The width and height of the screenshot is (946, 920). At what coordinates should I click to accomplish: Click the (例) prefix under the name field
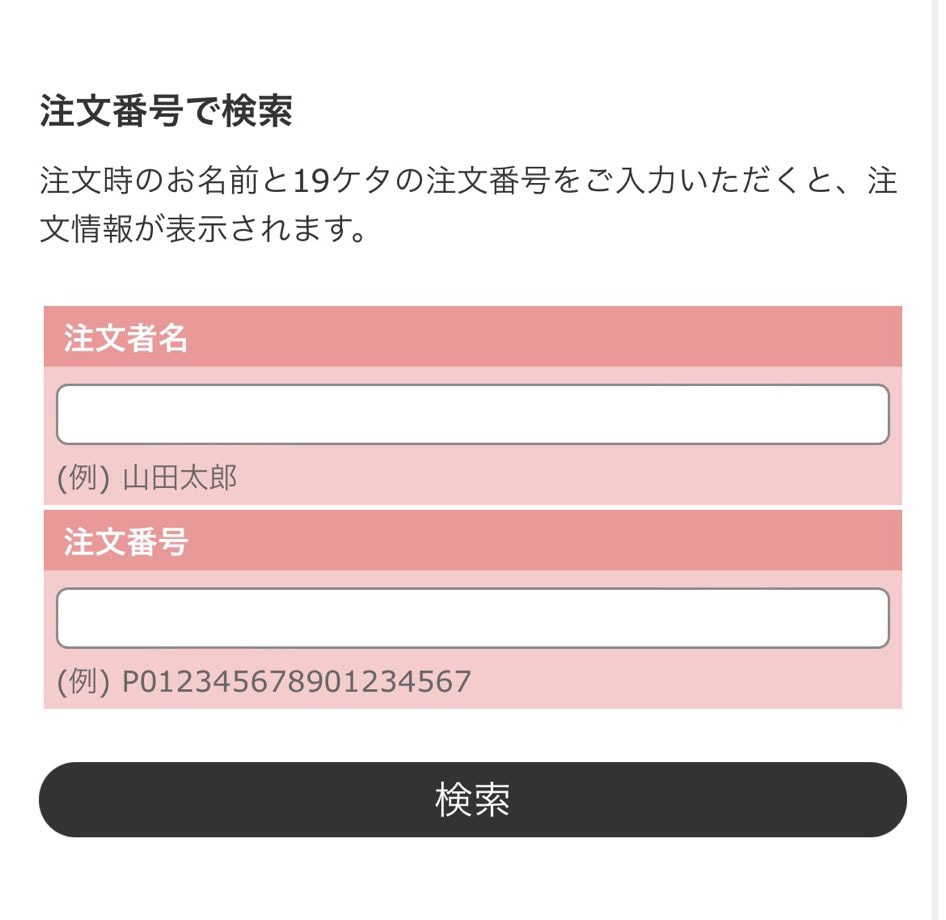click(x=83, y=478)
